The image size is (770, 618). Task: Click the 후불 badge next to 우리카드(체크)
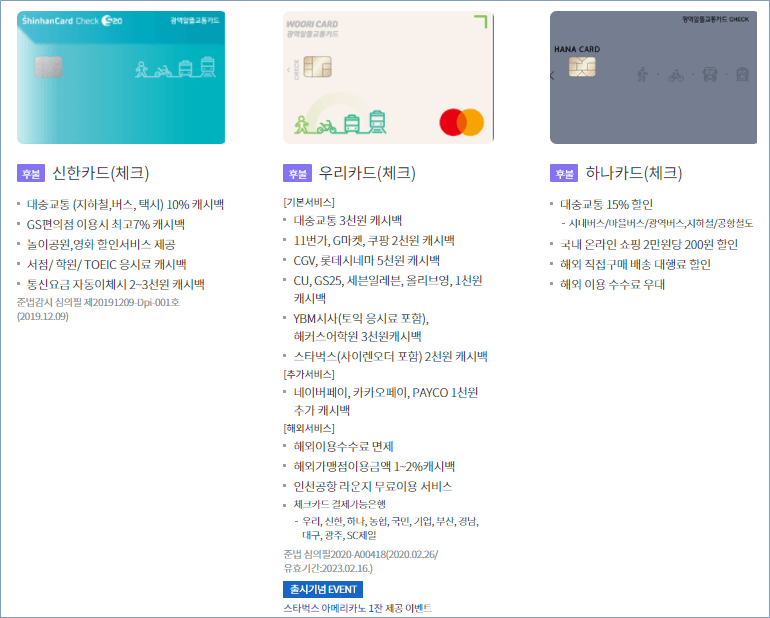298,173
